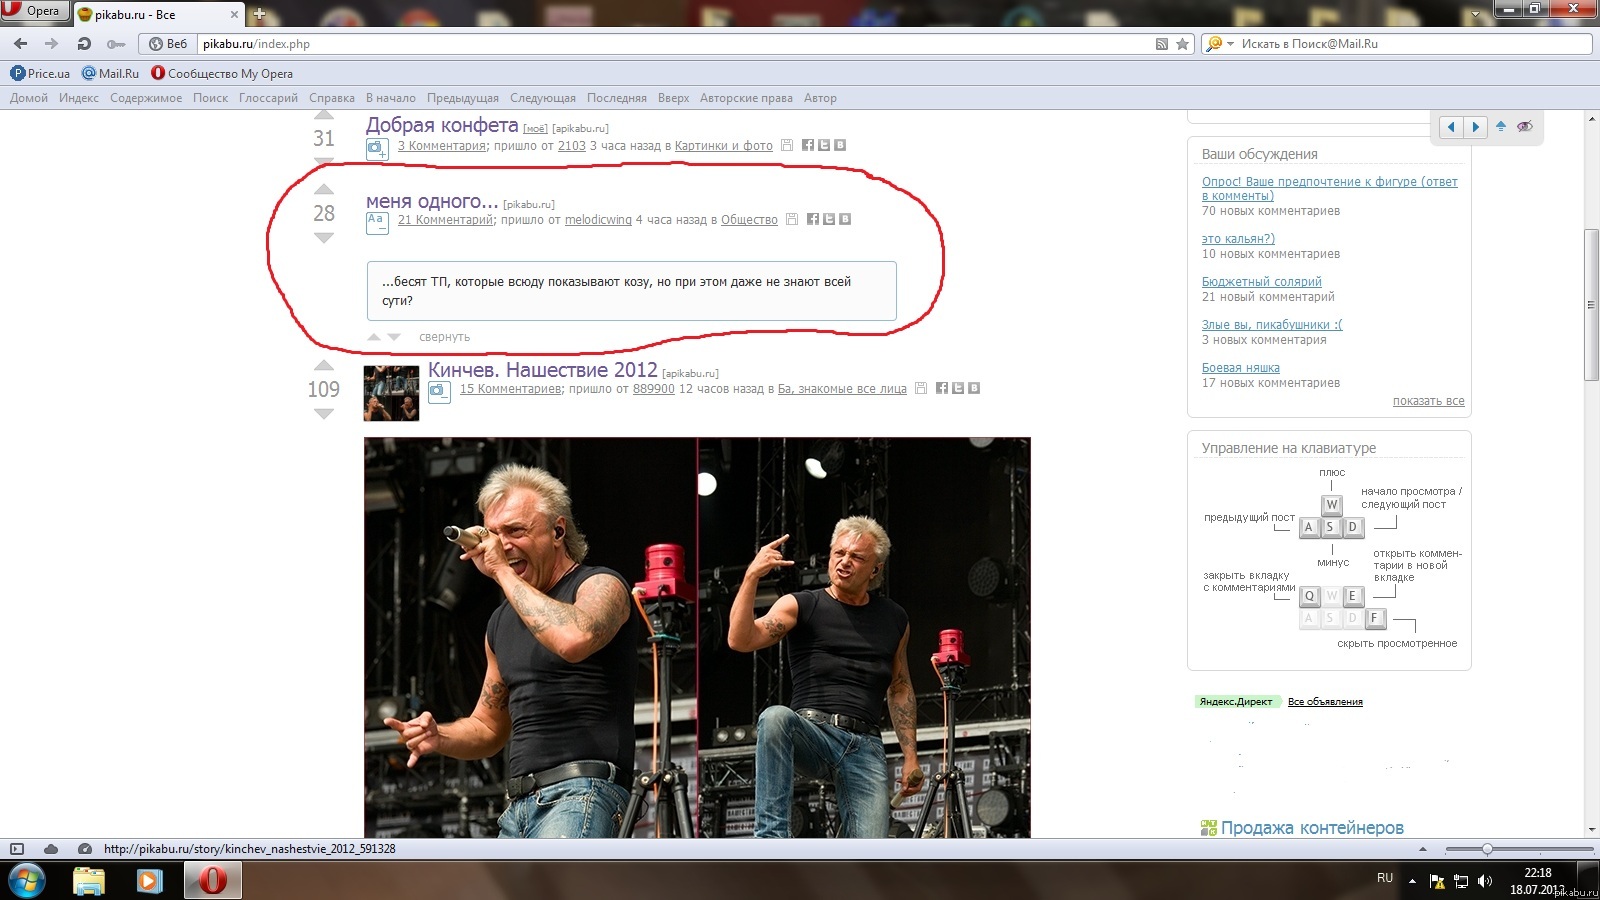Bookmark page with the star icon

pos(1182,44)
